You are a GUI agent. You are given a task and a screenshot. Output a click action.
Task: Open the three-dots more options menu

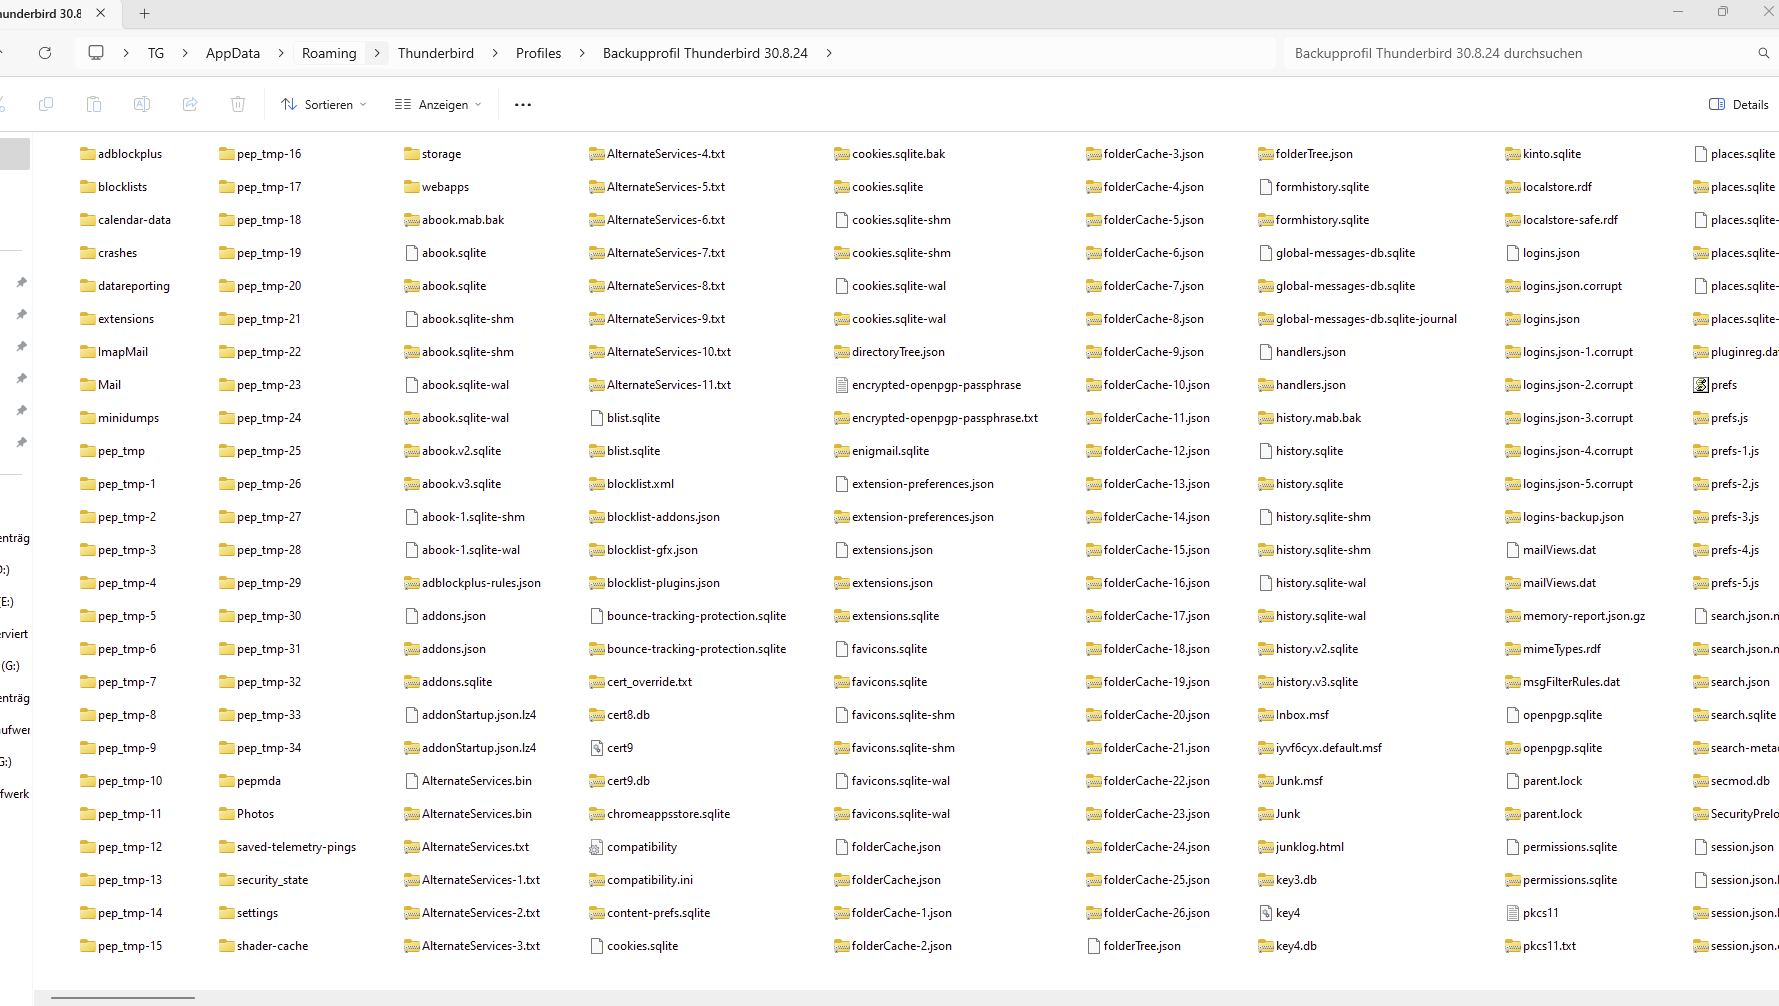(x=523, y=104)
